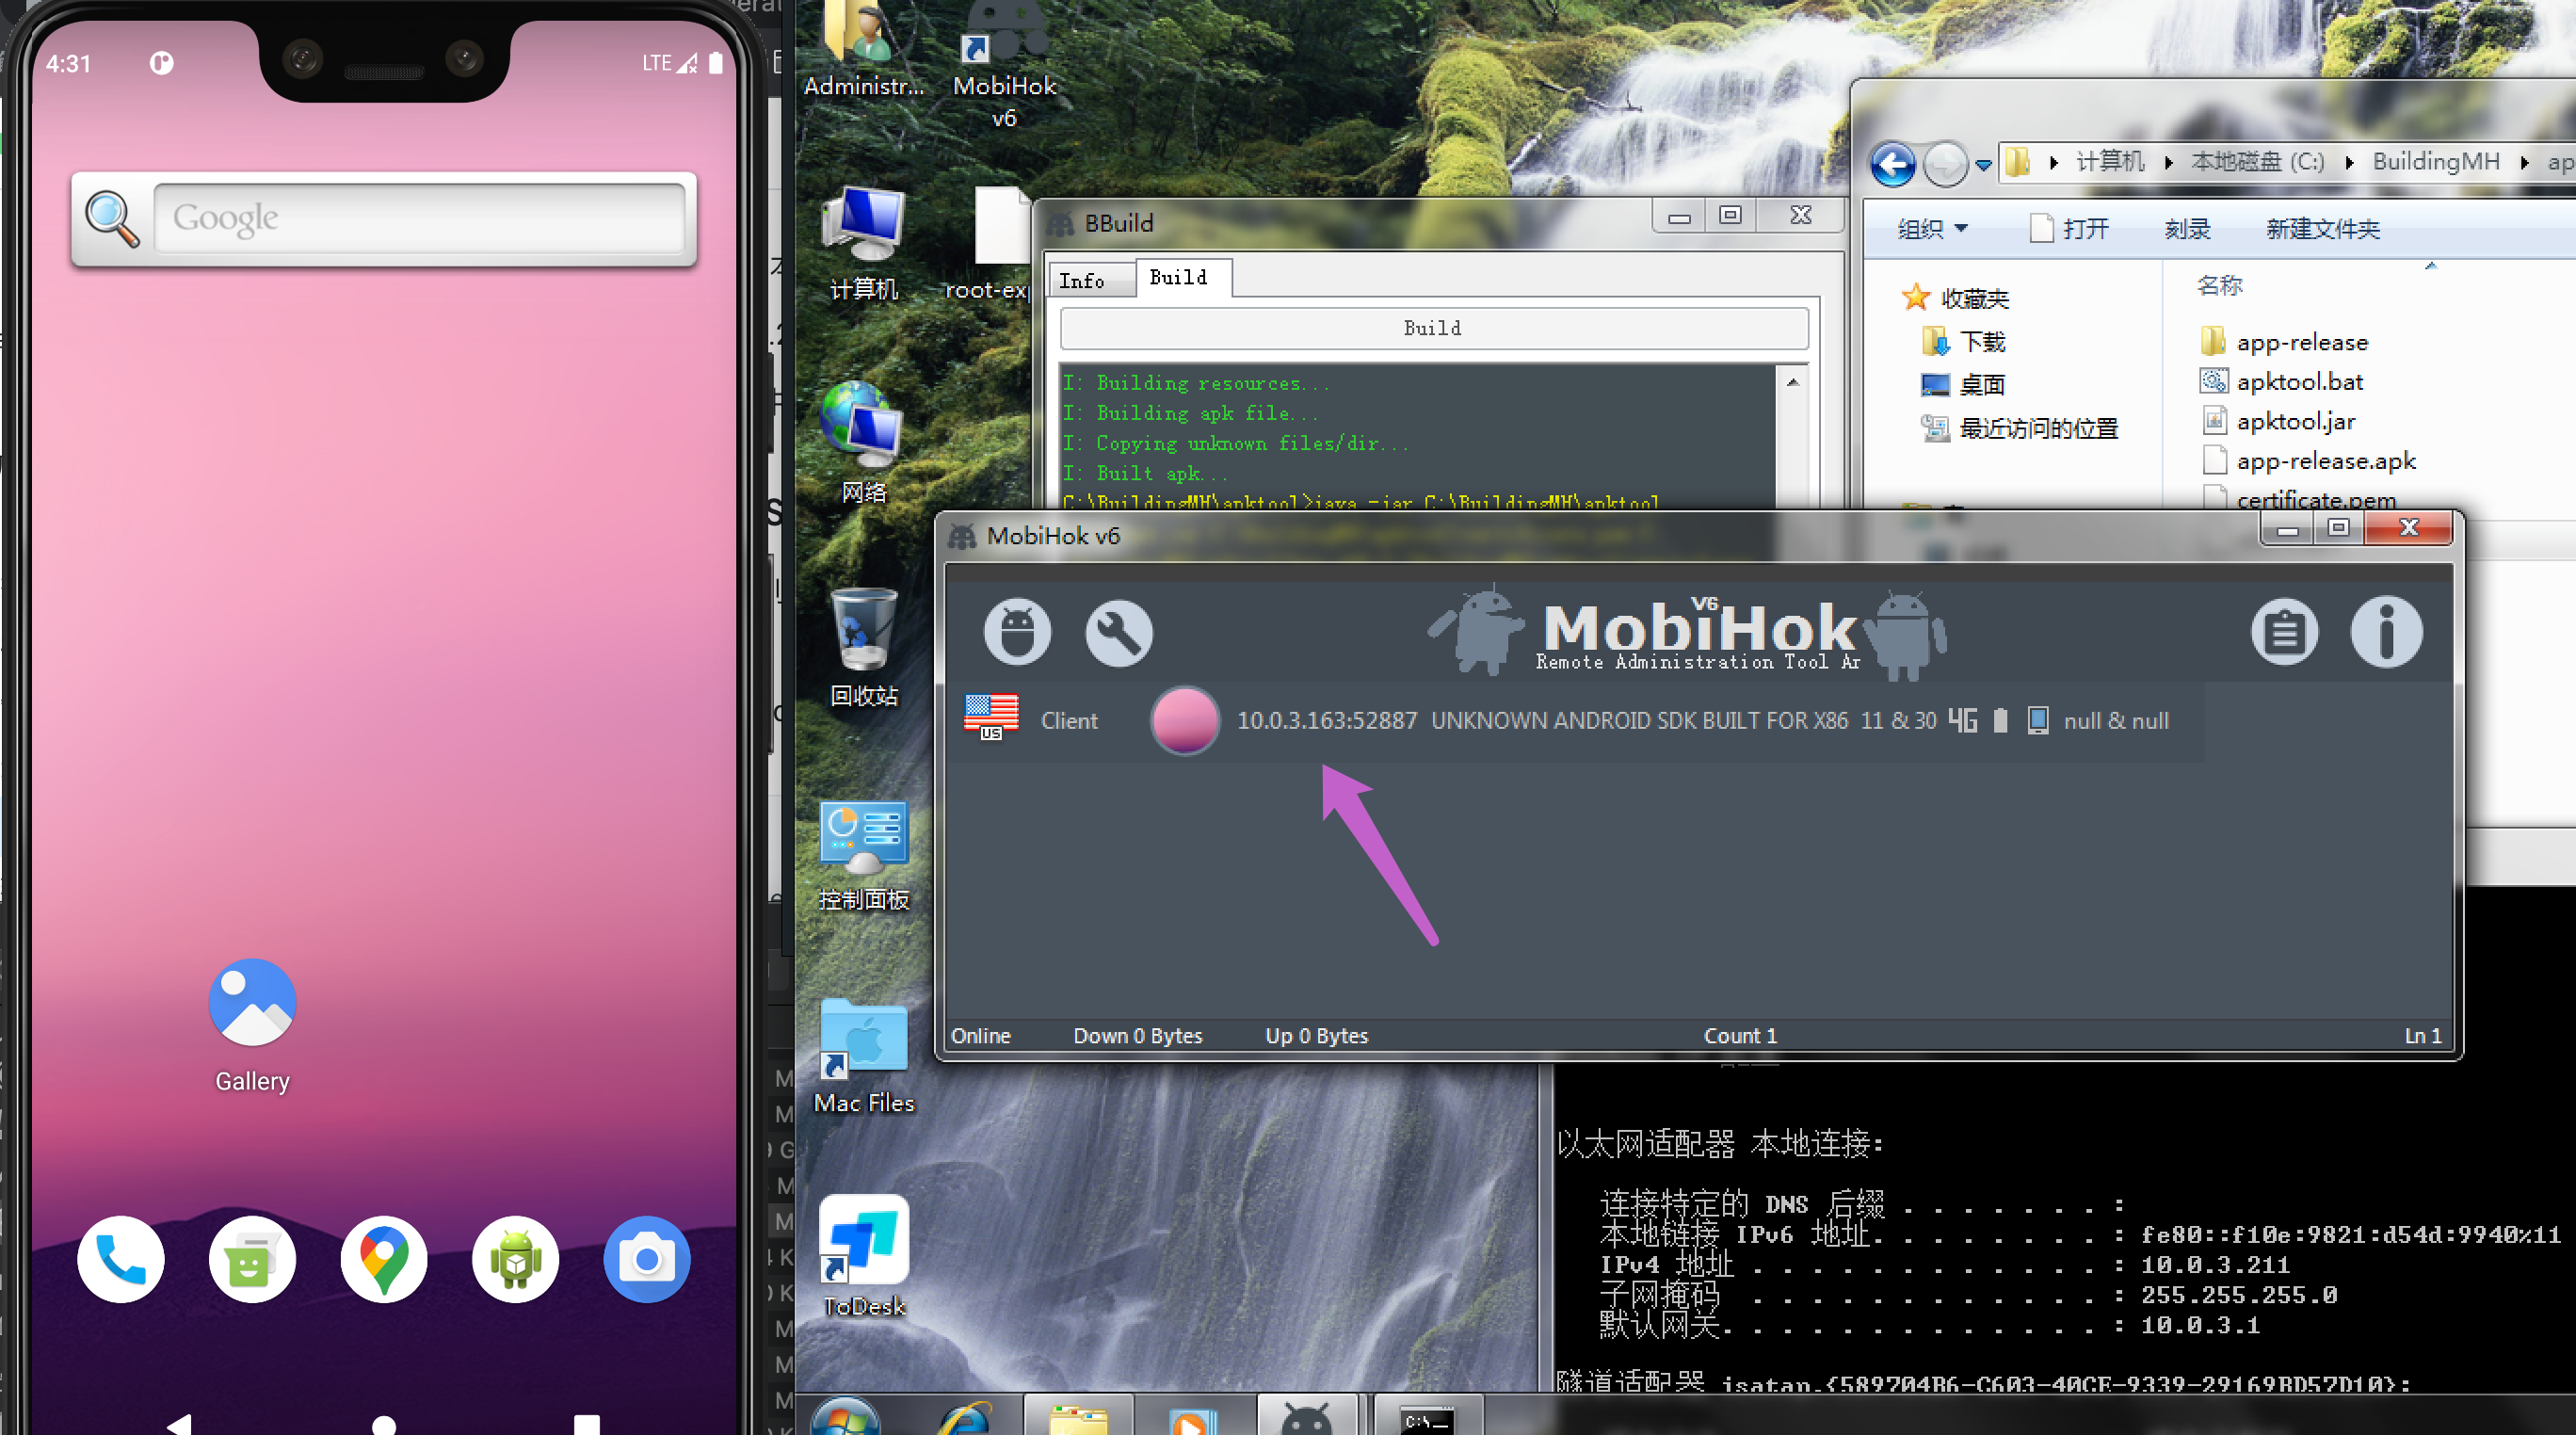Open the Gallery app on emulator
The width and height of the screenshot is (2576, 1435).
tap(252, 1025)
